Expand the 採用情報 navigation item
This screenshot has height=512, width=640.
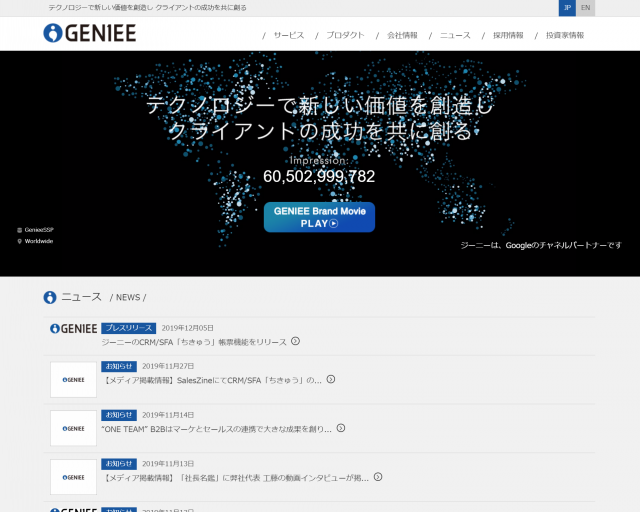[508, 35]
